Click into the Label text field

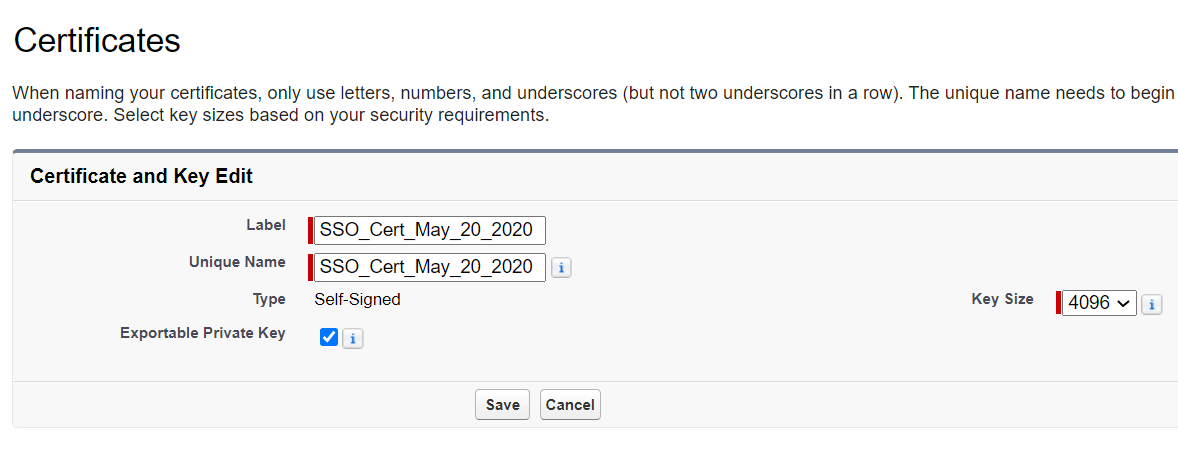430,231
